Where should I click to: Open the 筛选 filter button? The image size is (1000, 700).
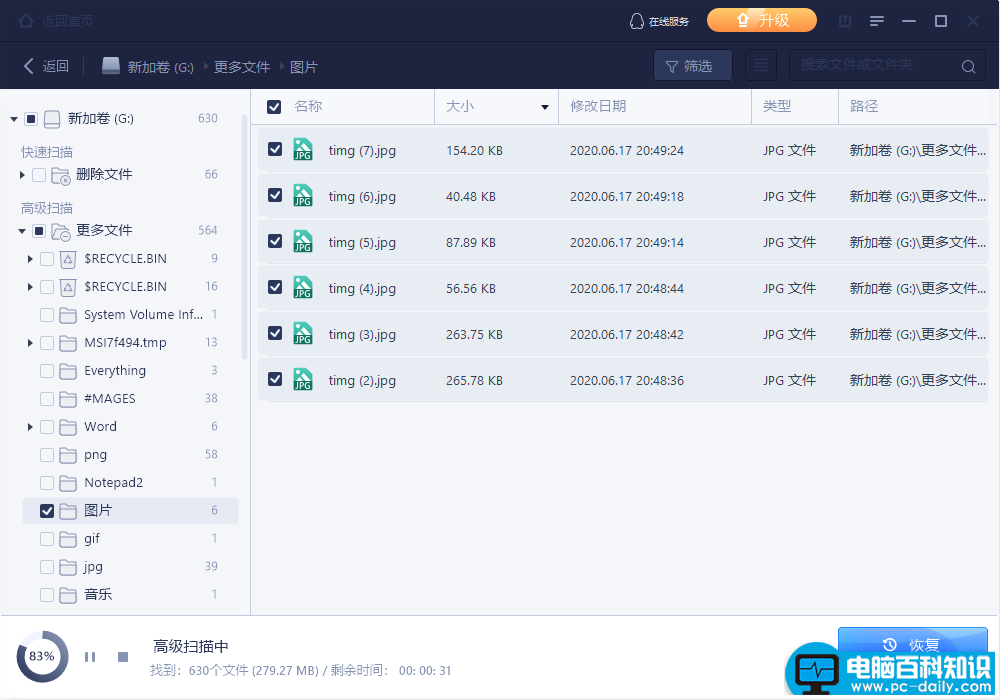click(x=693, y=66)
